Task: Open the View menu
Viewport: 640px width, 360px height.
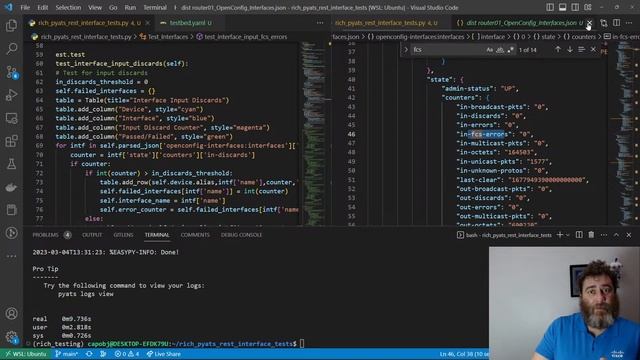Action: click(95, 7)
